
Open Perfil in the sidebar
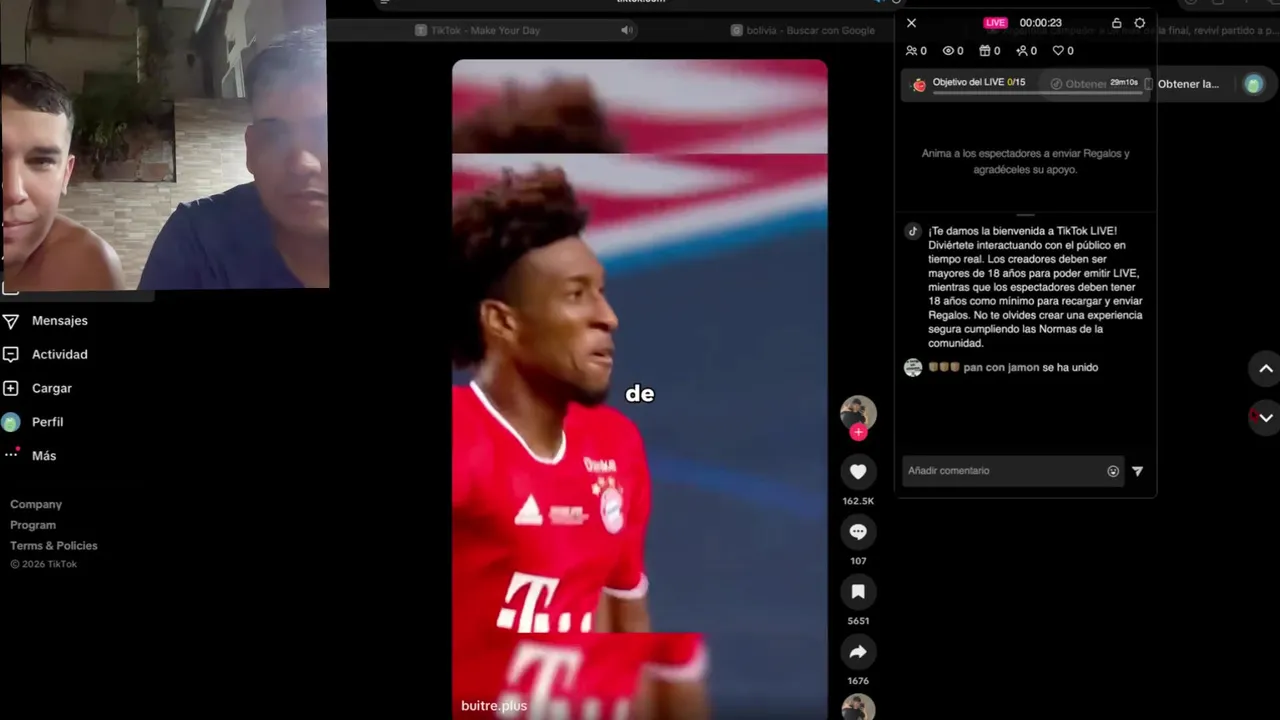coord(47,423)
